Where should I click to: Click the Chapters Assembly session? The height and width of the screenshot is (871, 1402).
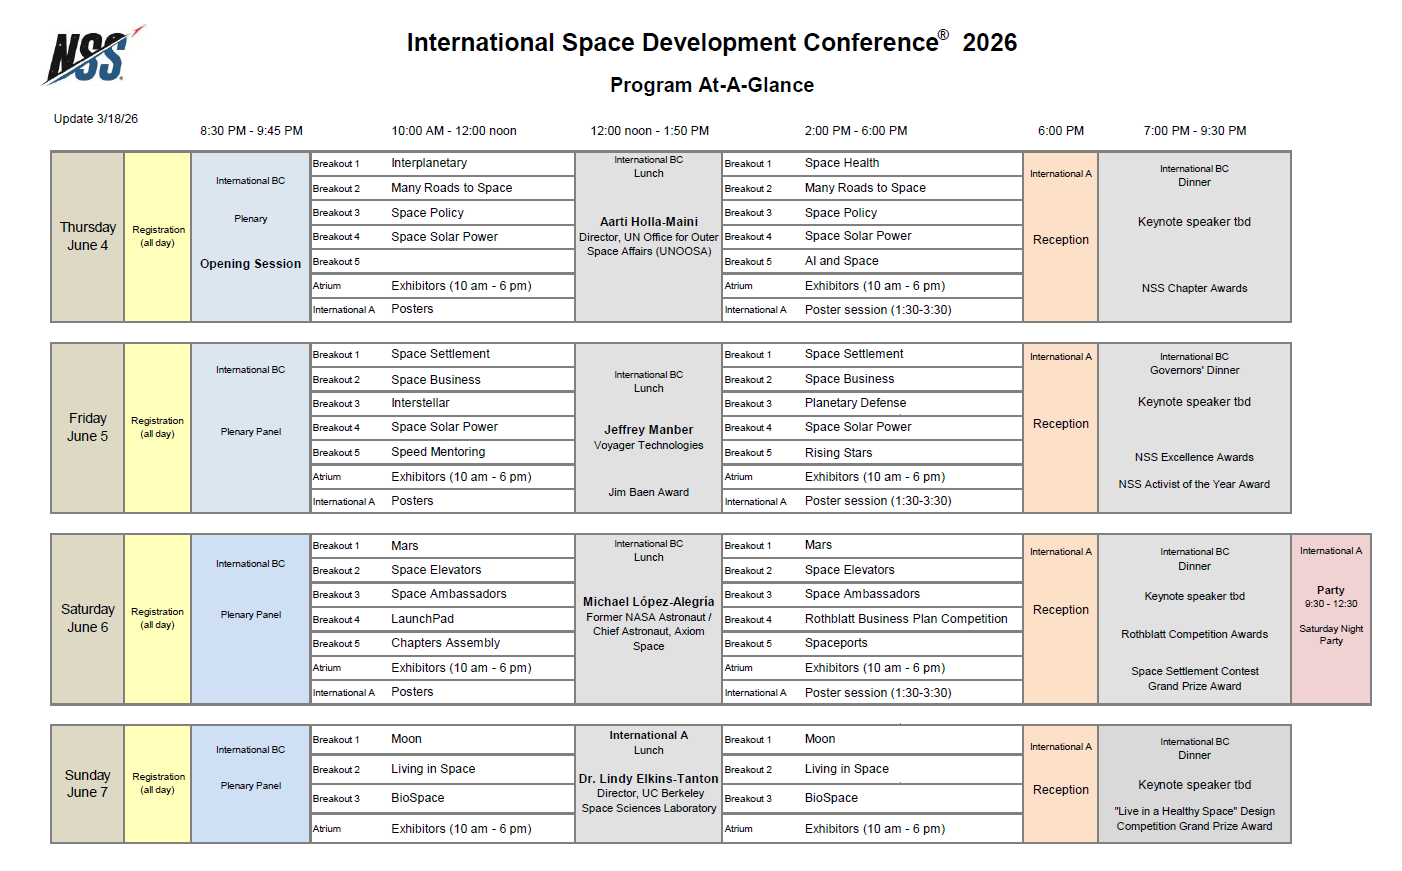pyautogui.click(x=445, y=643)
